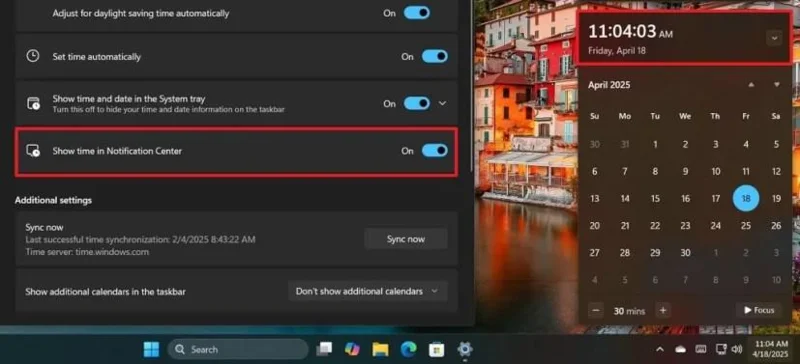Select April 30 in the calendar

685,253
